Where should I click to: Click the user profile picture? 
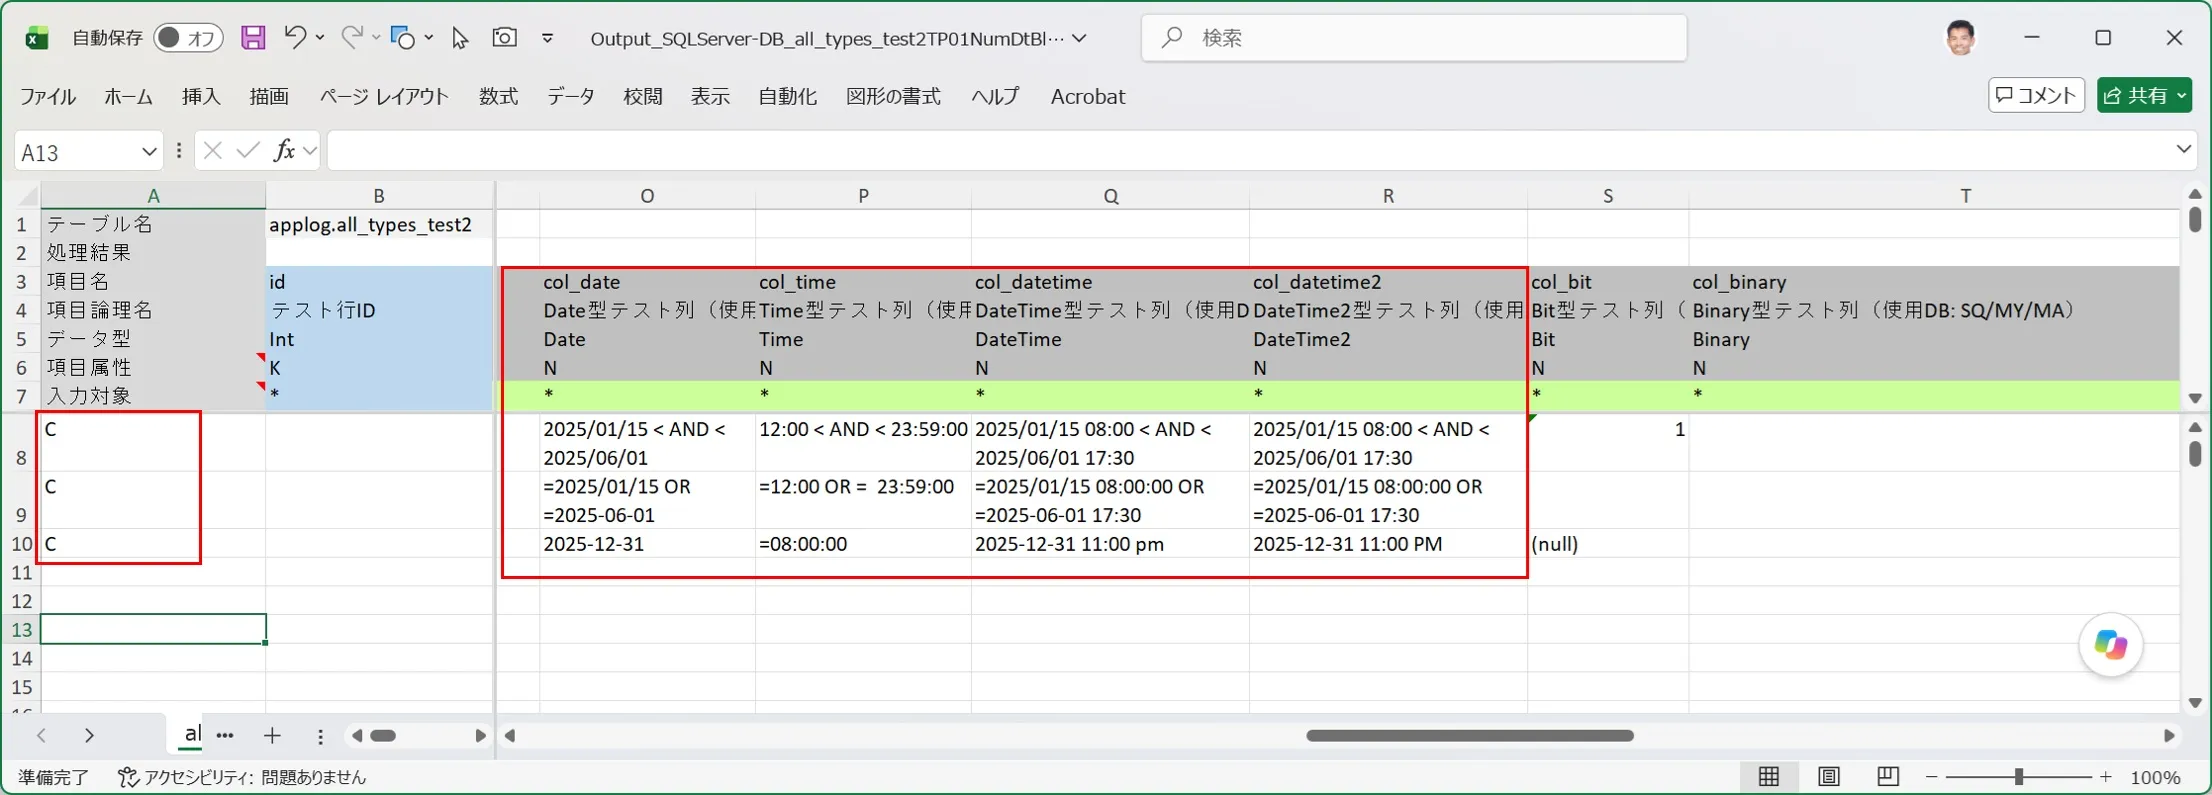tap(1960, 38)
